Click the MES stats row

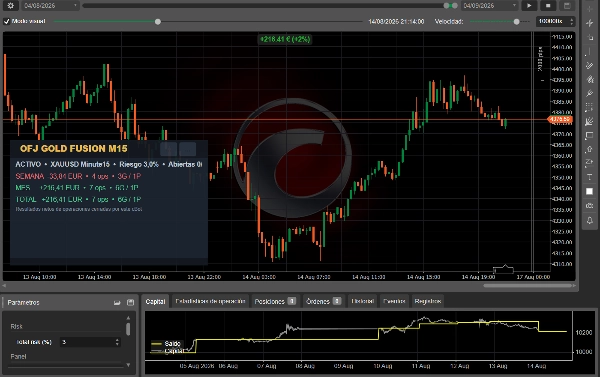[77, 188]
